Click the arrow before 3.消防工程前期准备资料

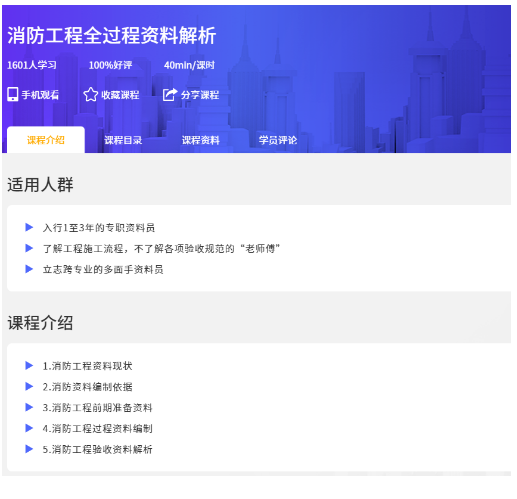pos(29,407)
